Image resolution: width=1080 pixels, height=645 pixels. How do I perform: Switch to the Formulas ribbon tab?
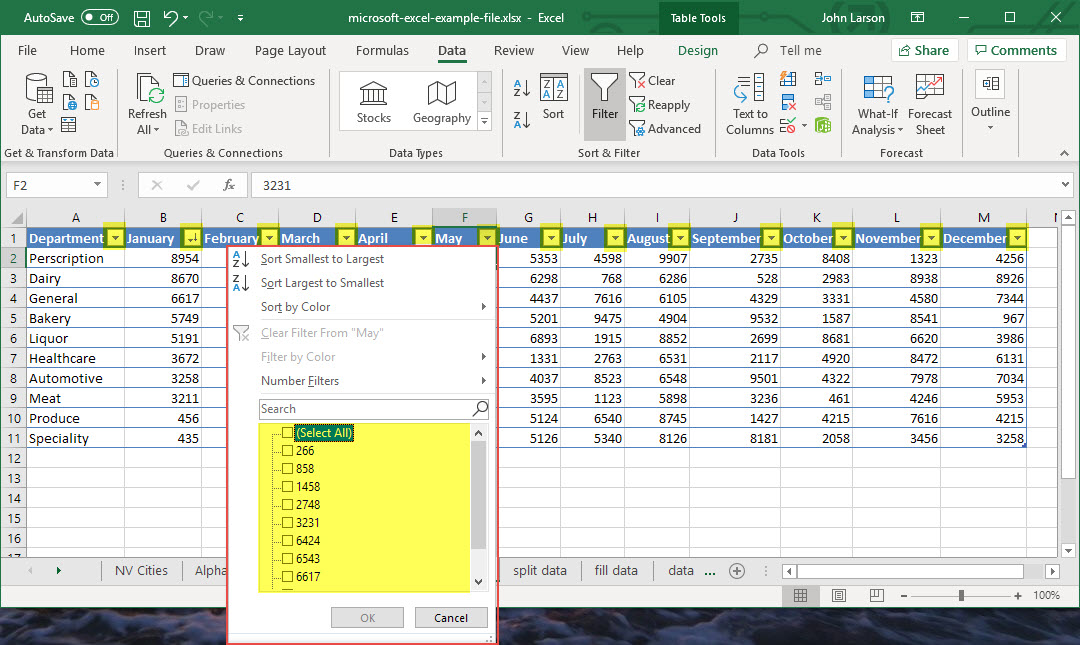pyautogui.click(x=382, y=51)
